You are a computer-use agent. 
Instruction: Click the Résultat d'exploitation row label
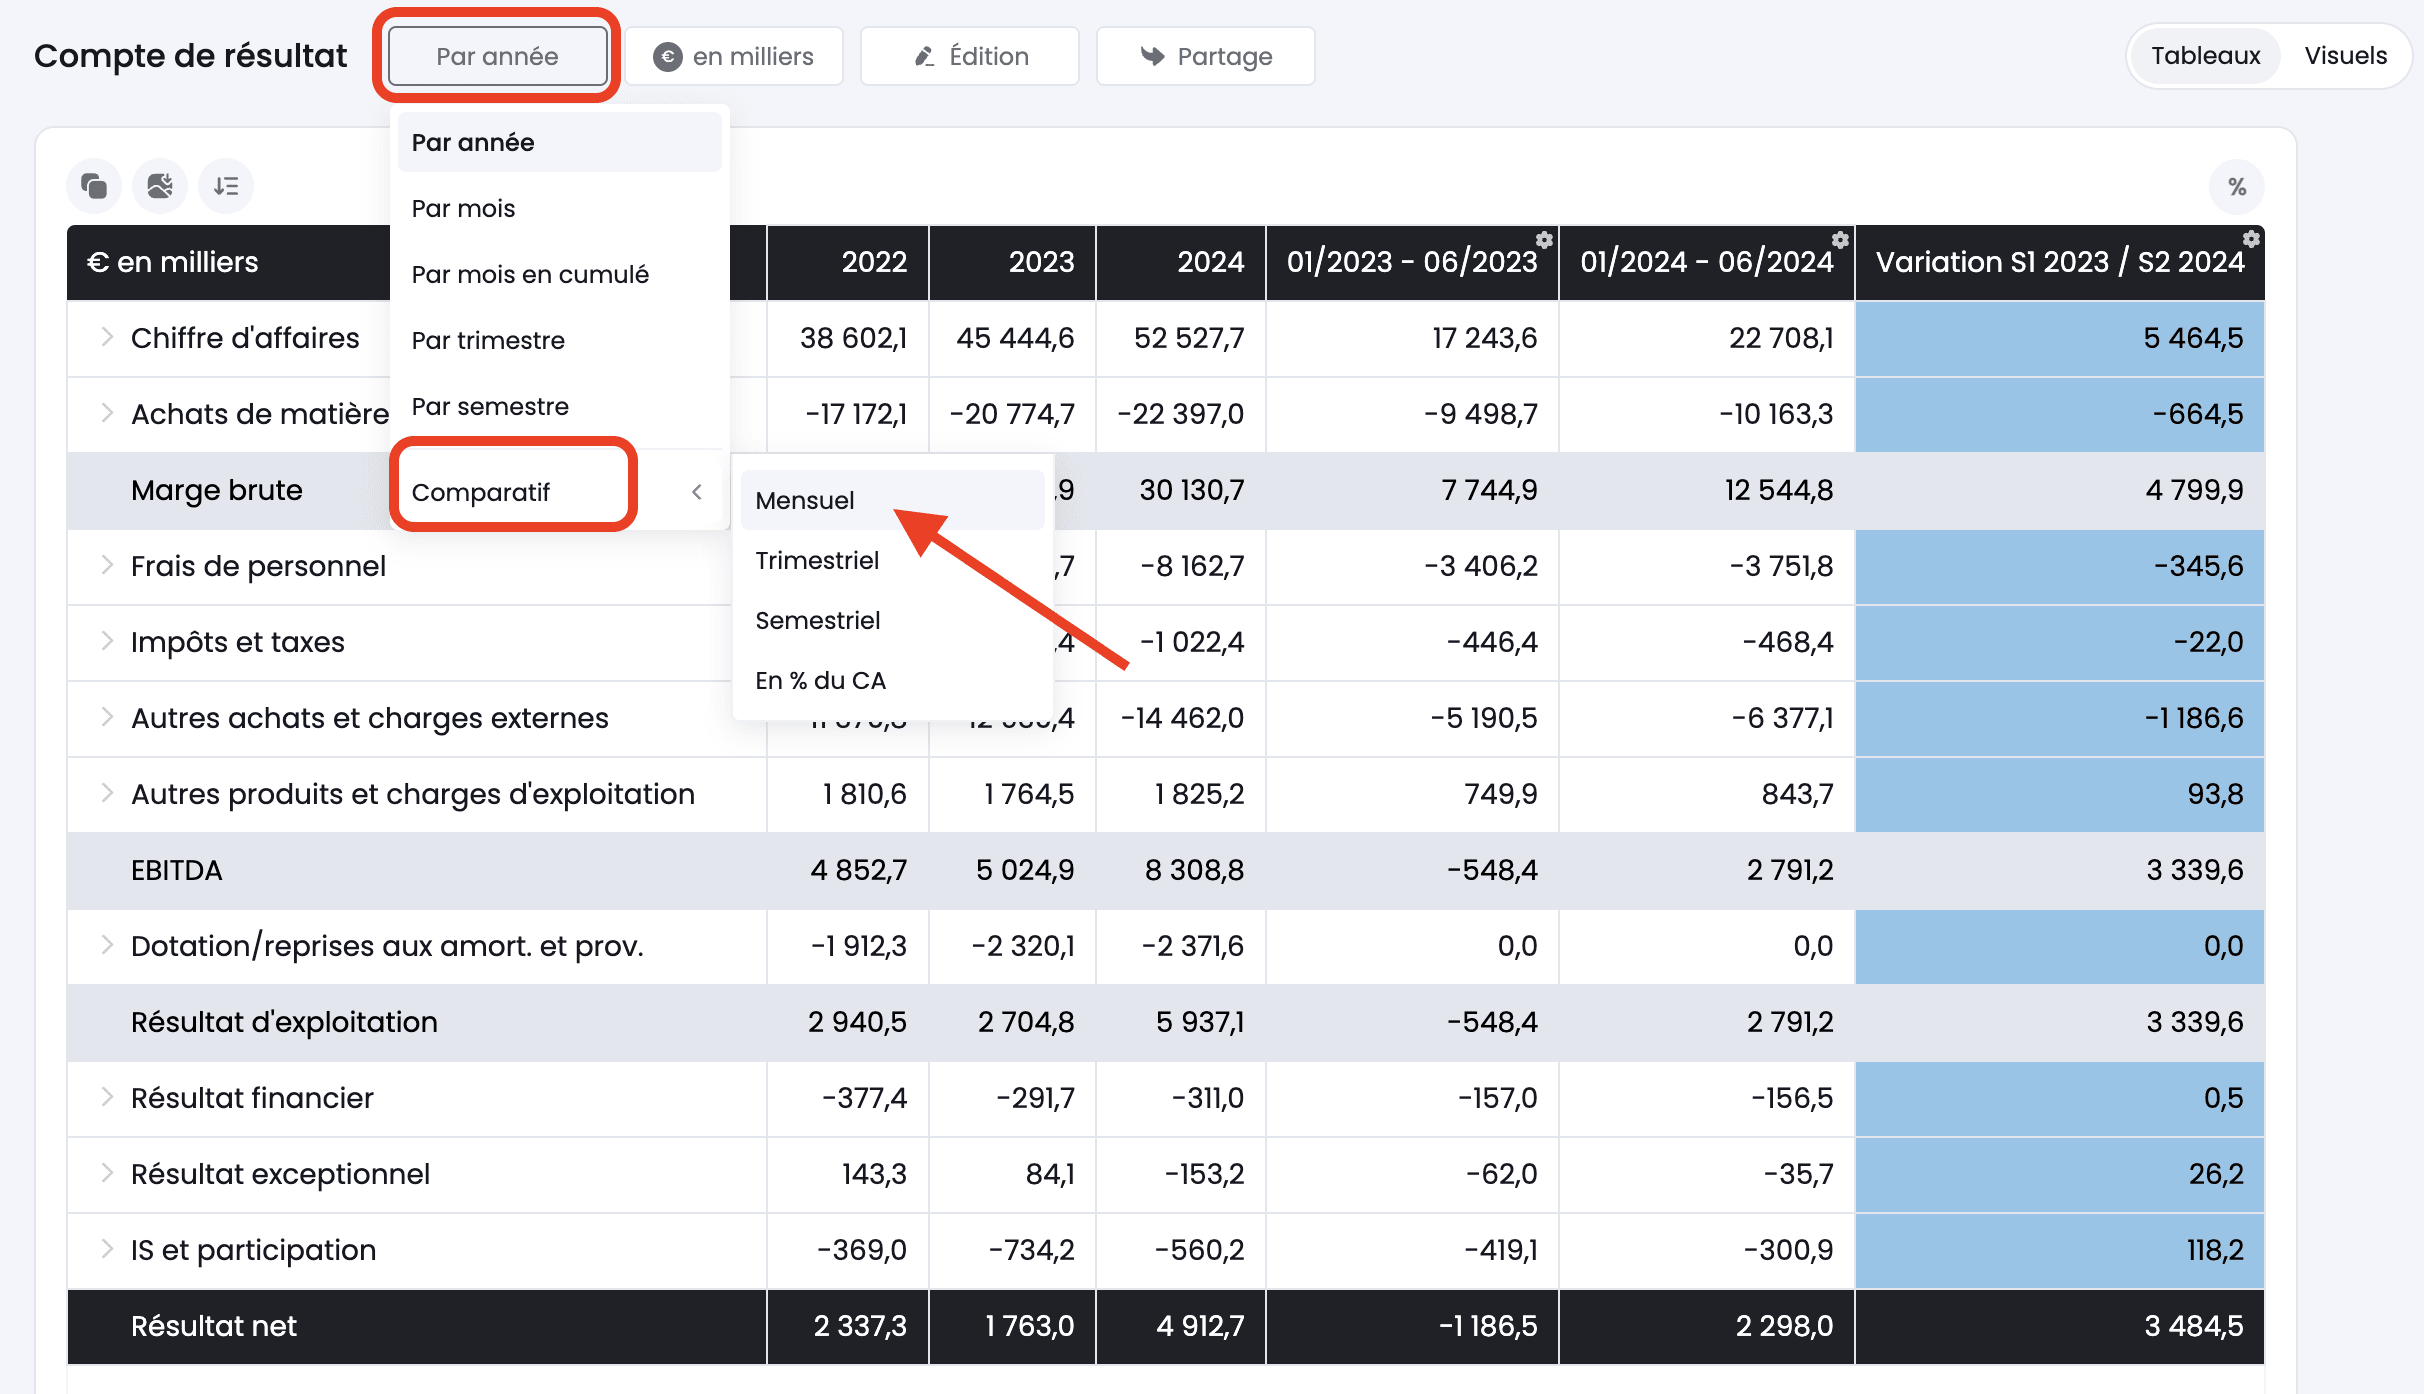pyautogui.click(x=284, y=1022)
